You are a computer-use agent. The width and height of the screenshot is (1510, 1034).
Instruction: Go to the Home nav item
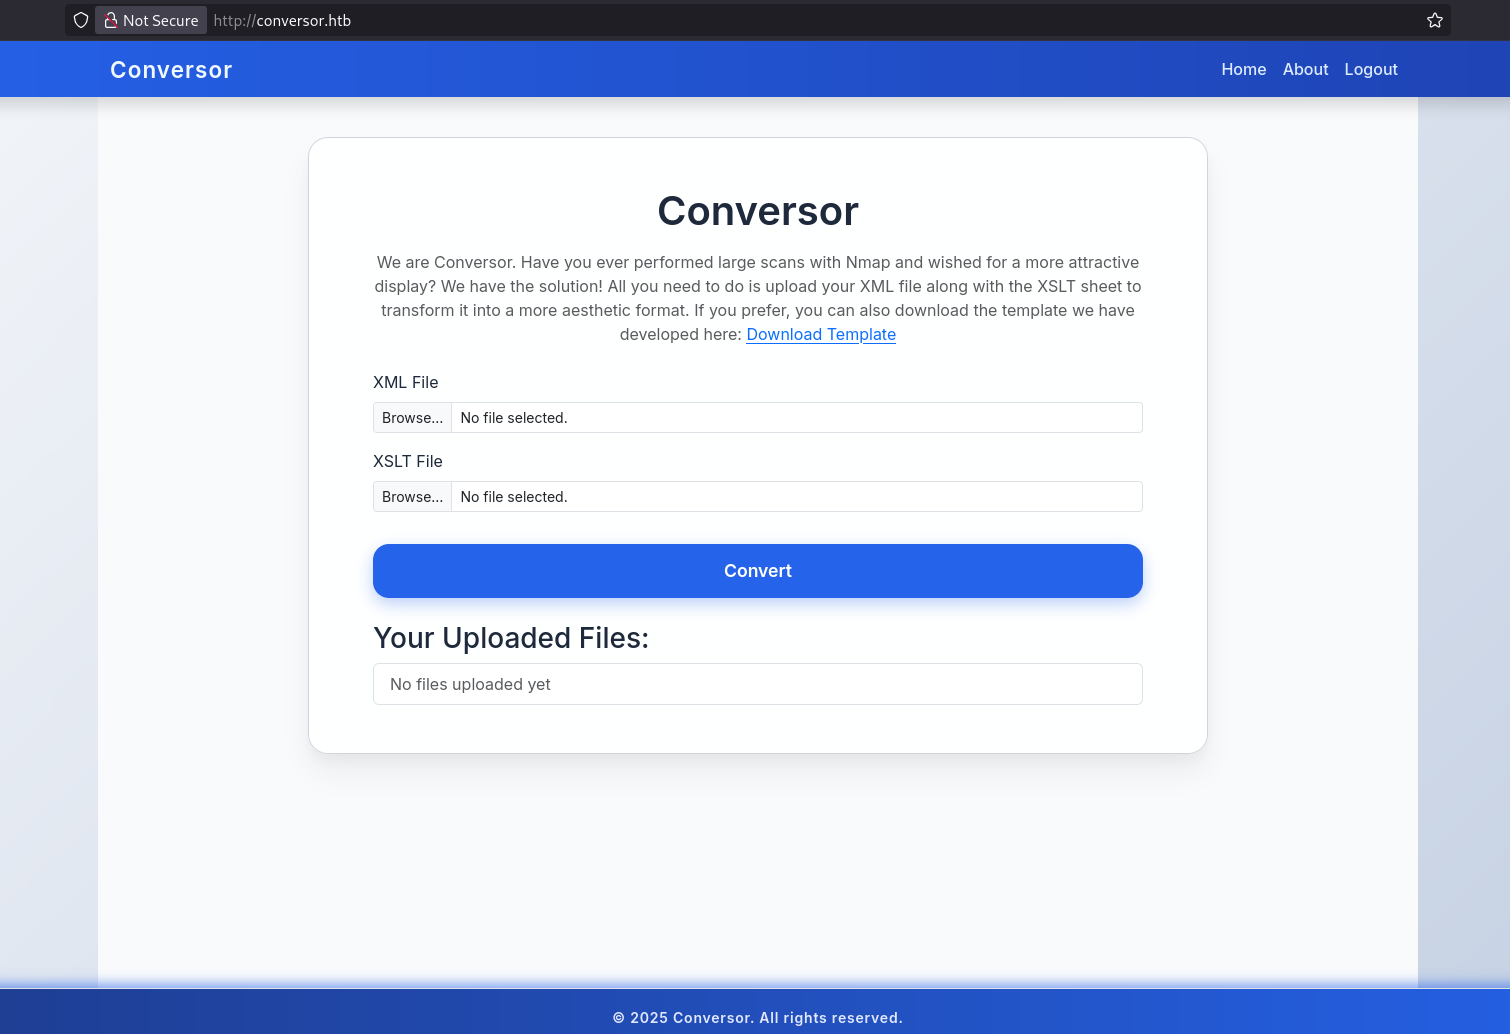point(1244,69)
